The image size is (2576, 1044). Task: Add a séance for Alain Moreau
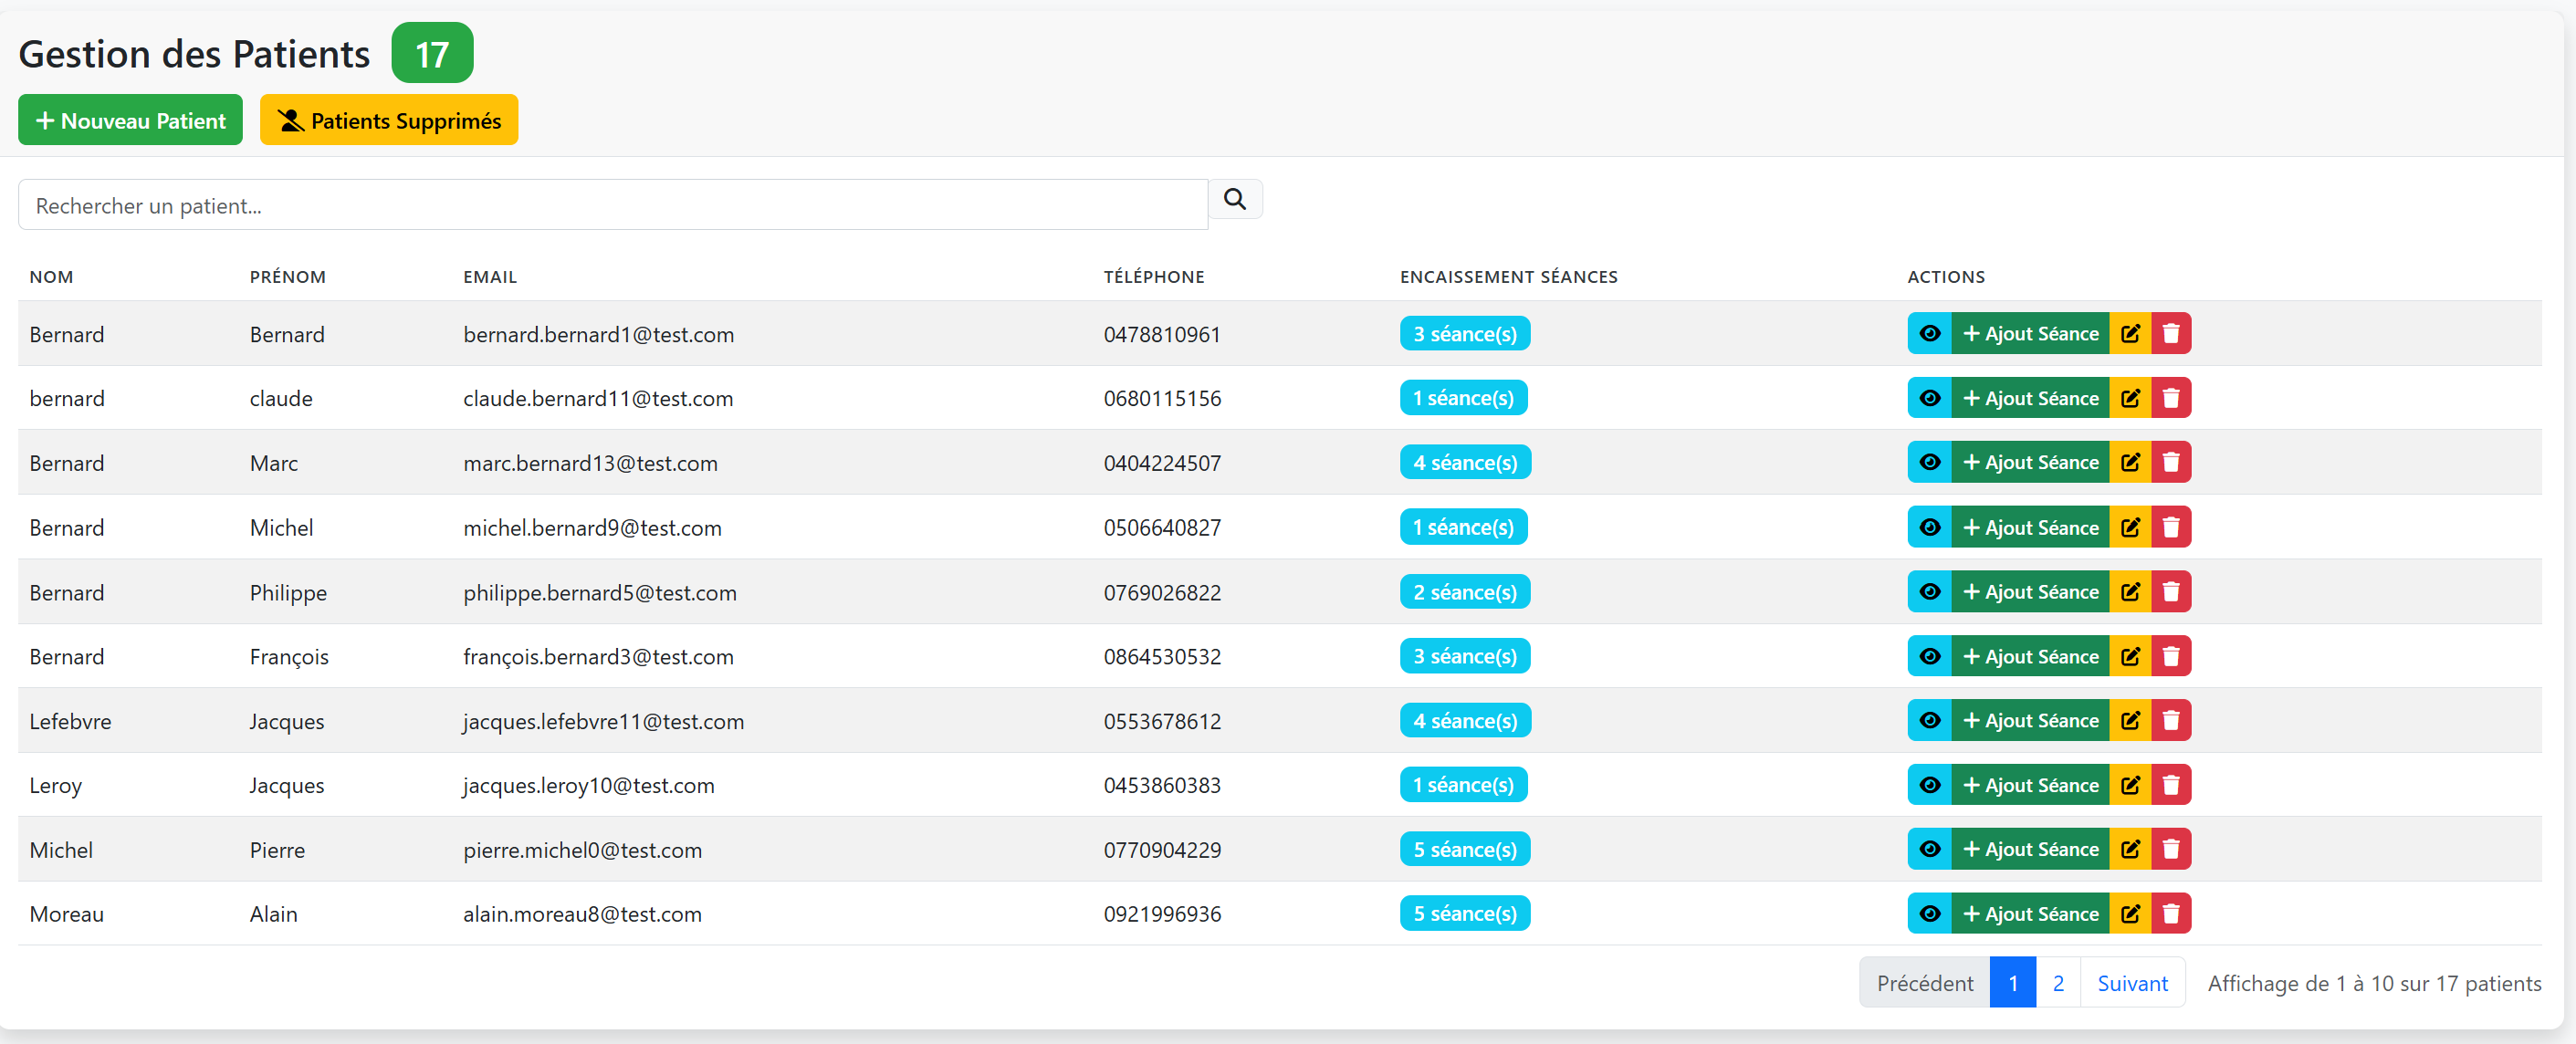click(2030, 914)
